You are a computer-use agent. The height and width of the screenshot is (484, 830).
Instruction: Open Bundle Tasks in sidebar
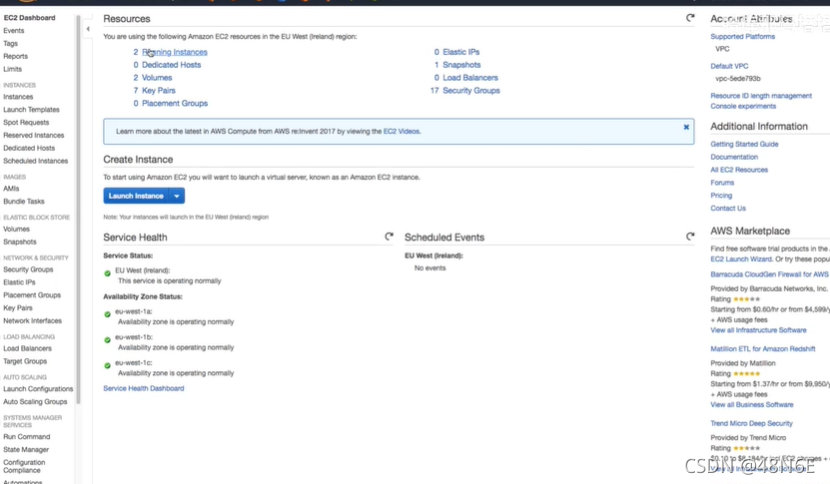24,201
